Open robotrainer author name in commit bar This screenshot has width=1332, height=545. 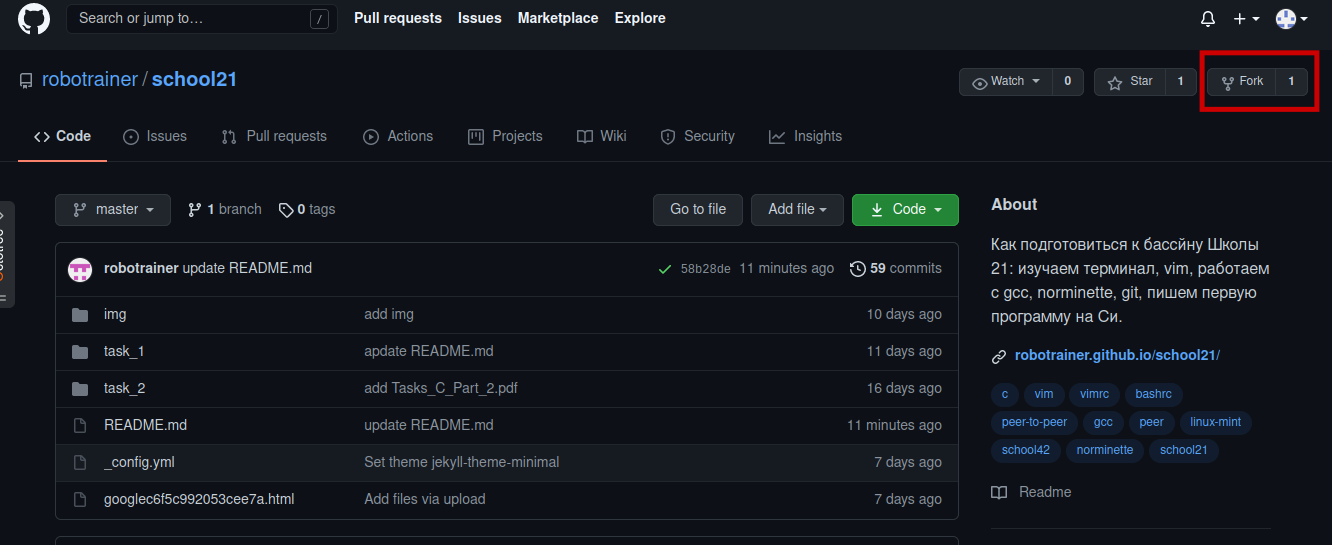(x=141, y=269)
